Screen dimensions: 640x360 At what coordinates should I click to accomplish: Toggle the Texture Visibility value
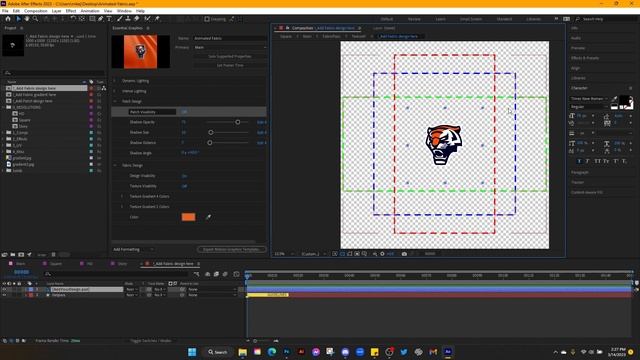click(x=184, y=186)
